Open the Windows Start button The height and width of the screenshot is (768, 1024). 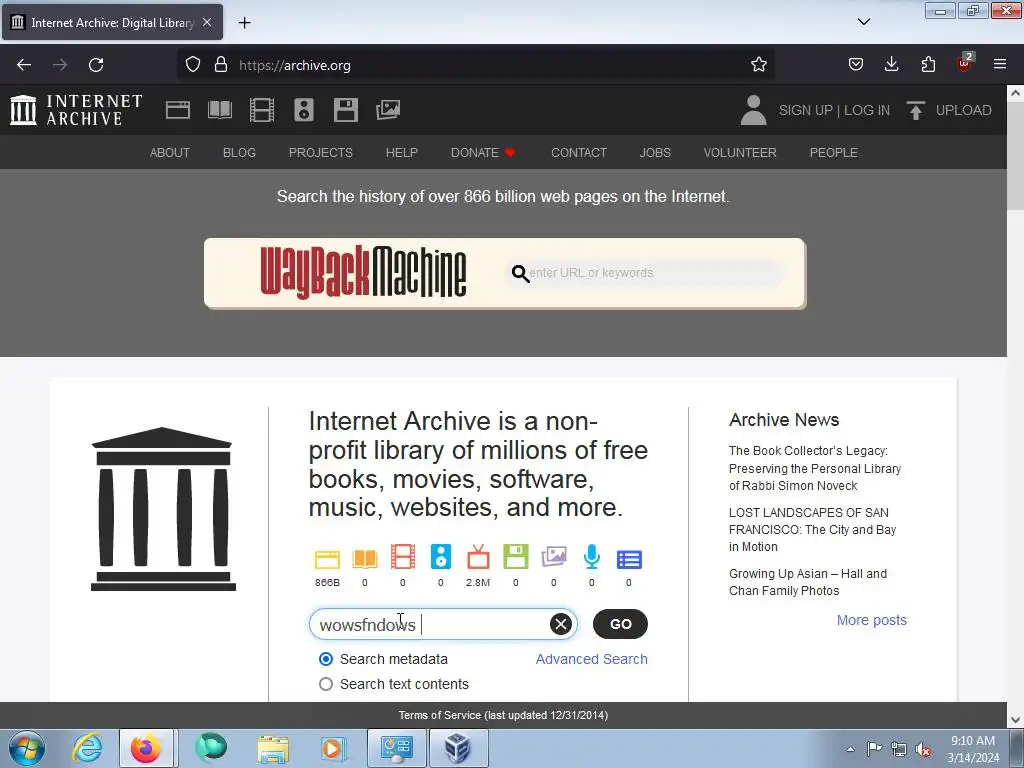click(x=27, y=749)
